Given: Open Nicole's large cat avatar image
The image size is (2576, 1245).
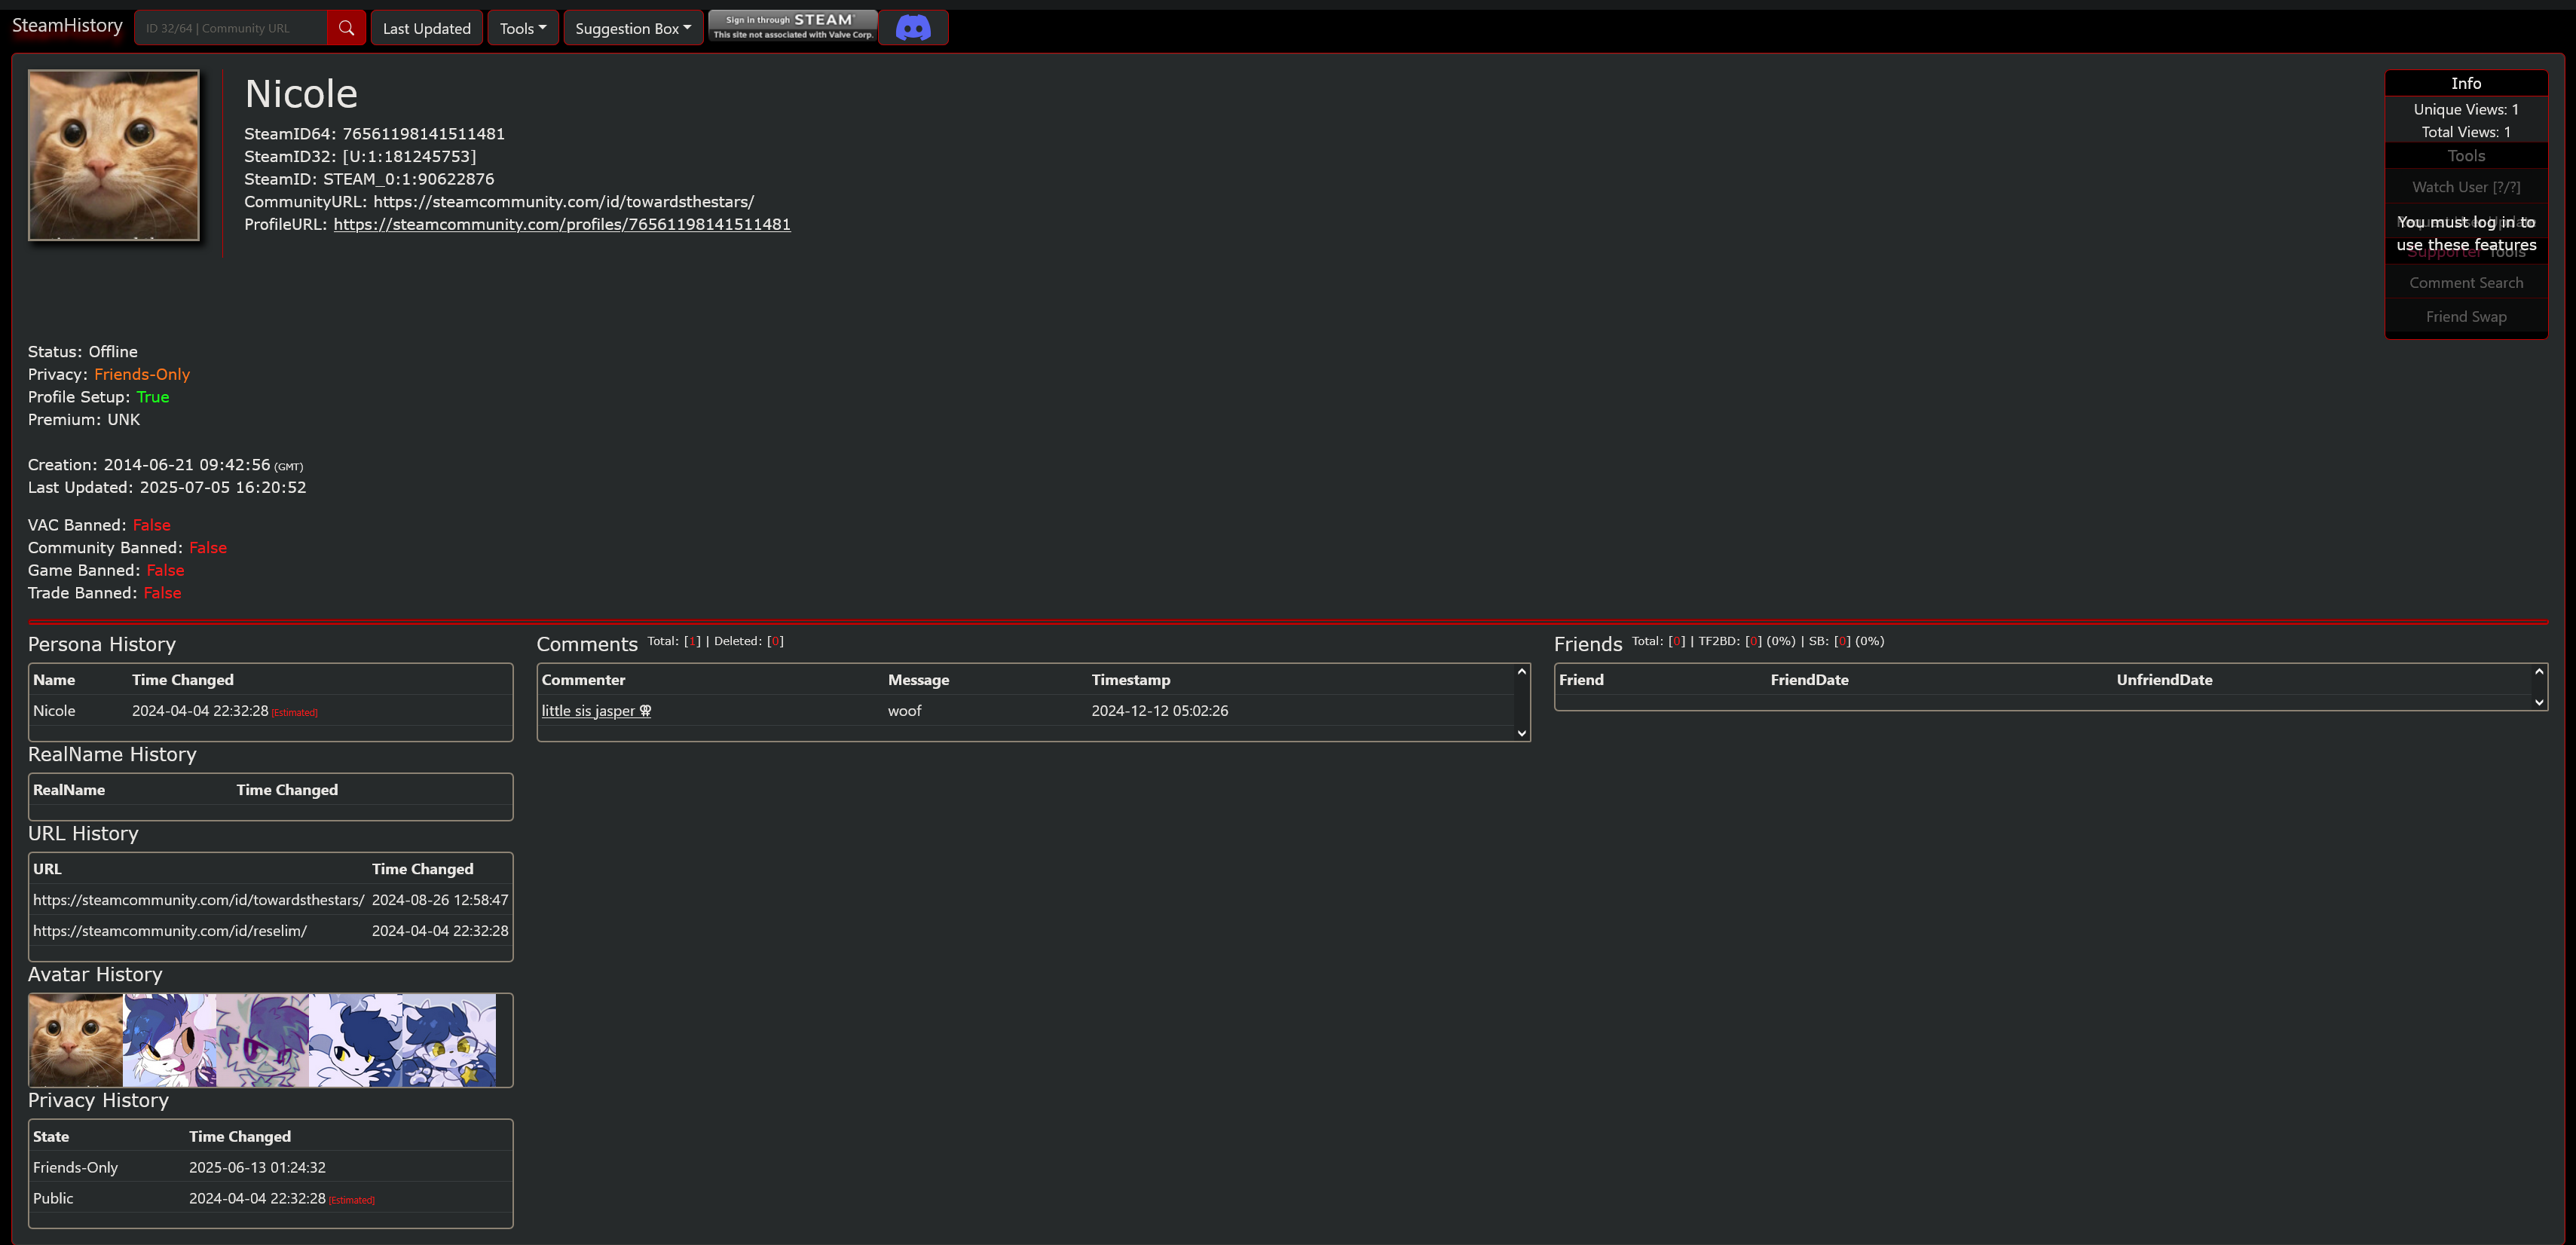Looking at the screenshot, I should 114,155.
